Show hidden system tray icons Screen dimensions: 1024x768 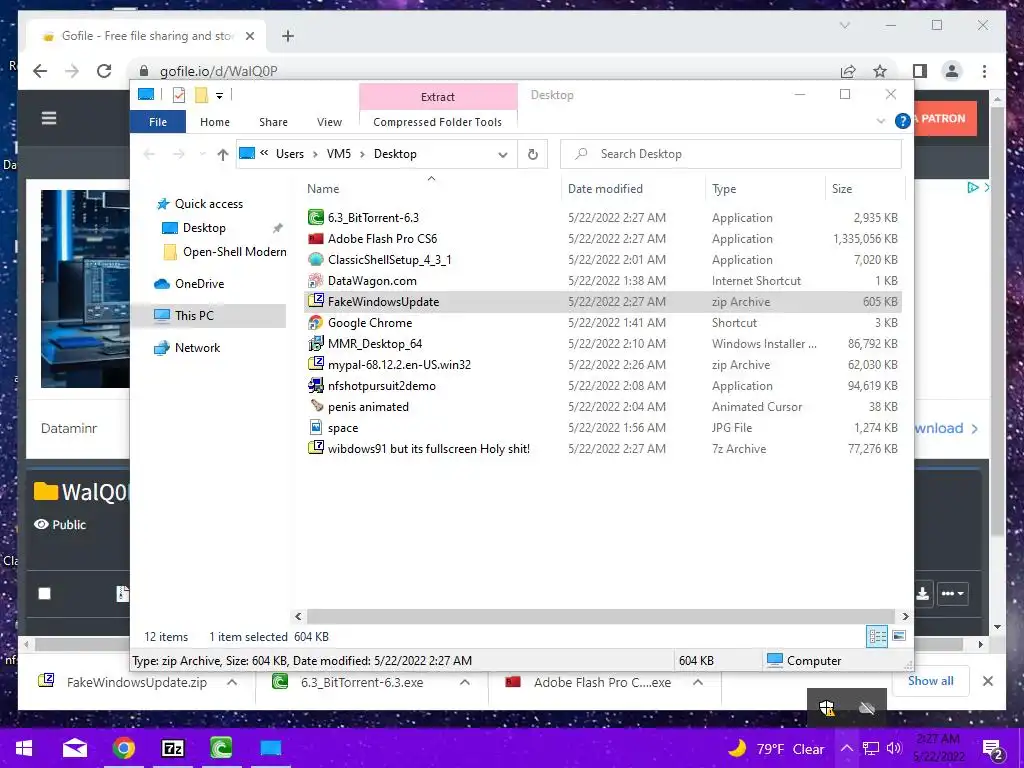846,748
